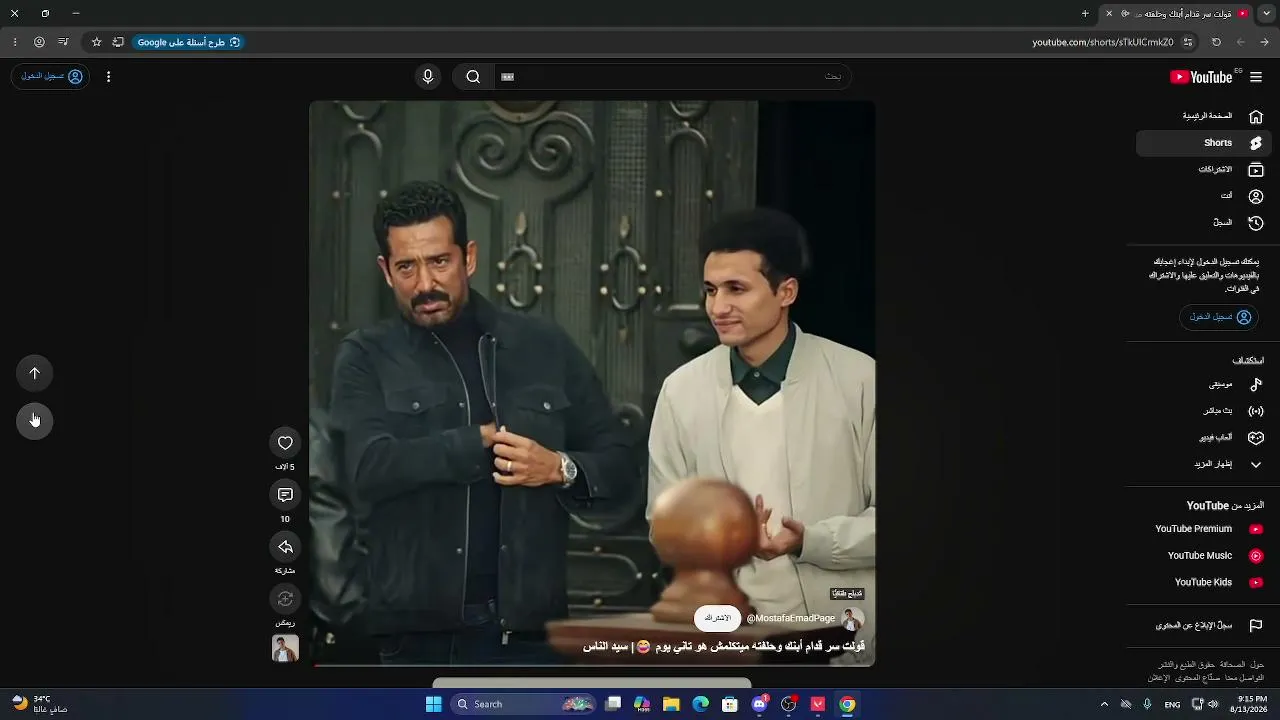
Task: Launch Microsoft Edge from the taskbar
Action: tap(701, 704)
